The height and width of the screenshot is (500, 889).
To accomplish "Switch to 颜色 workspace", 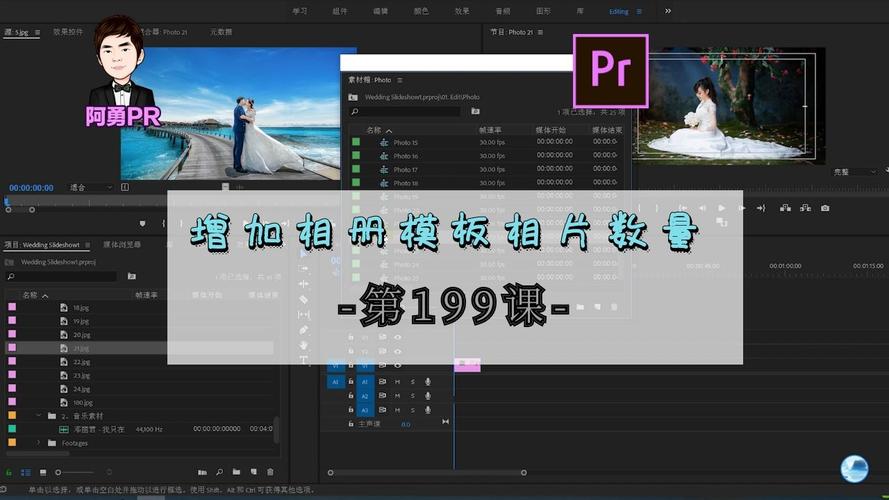I will tap(421, 11).
